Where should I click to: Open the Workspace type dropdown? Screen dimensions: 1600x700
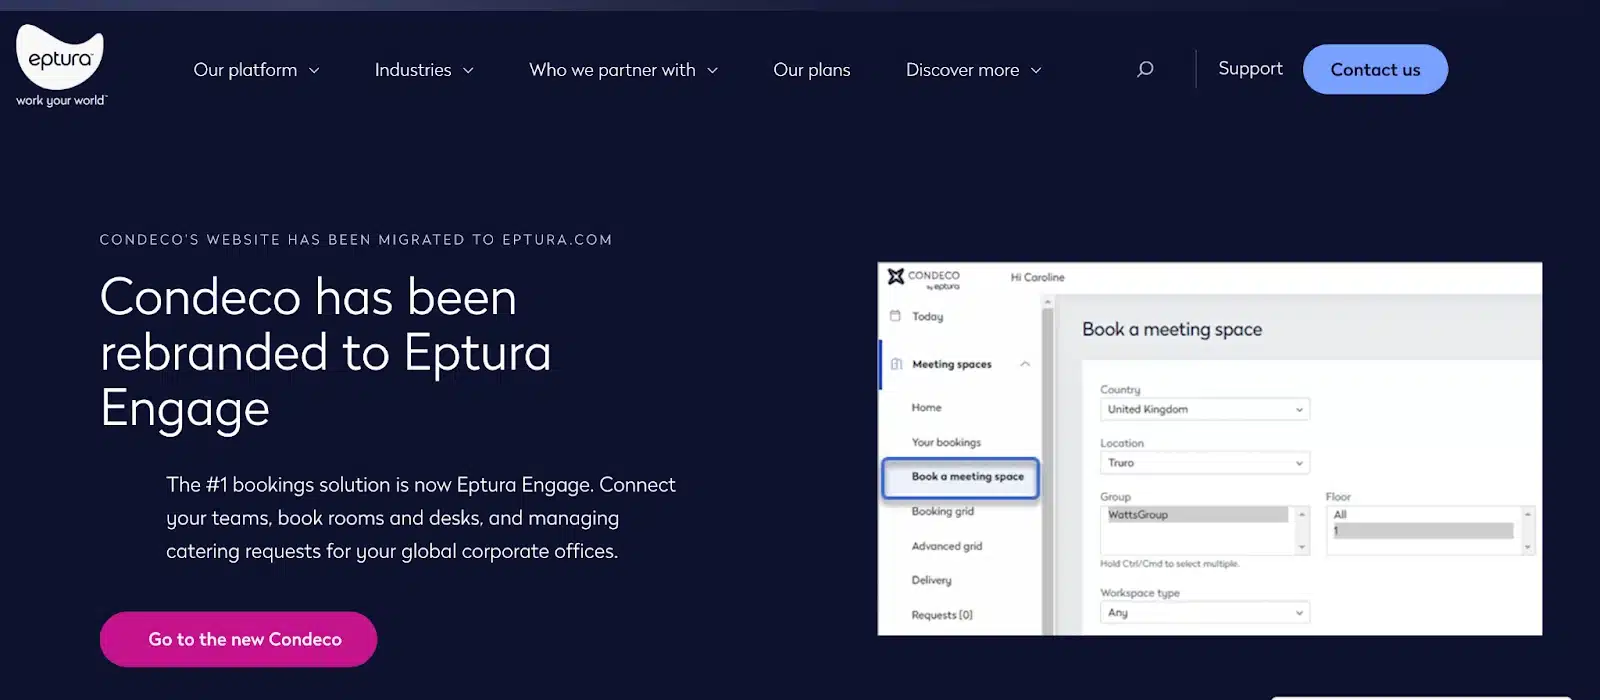(1204, 613)
